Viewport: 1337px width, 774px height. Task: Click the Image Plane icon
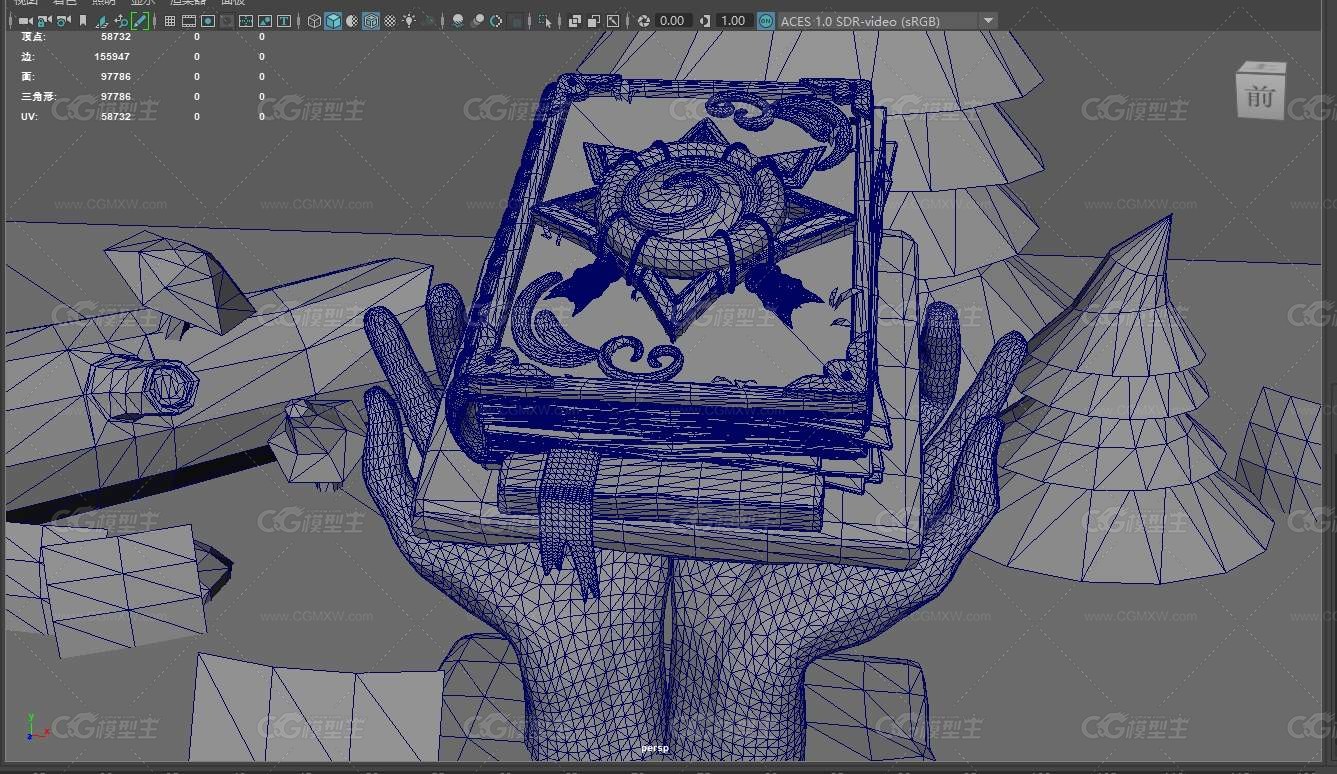[x=102, y=21]
